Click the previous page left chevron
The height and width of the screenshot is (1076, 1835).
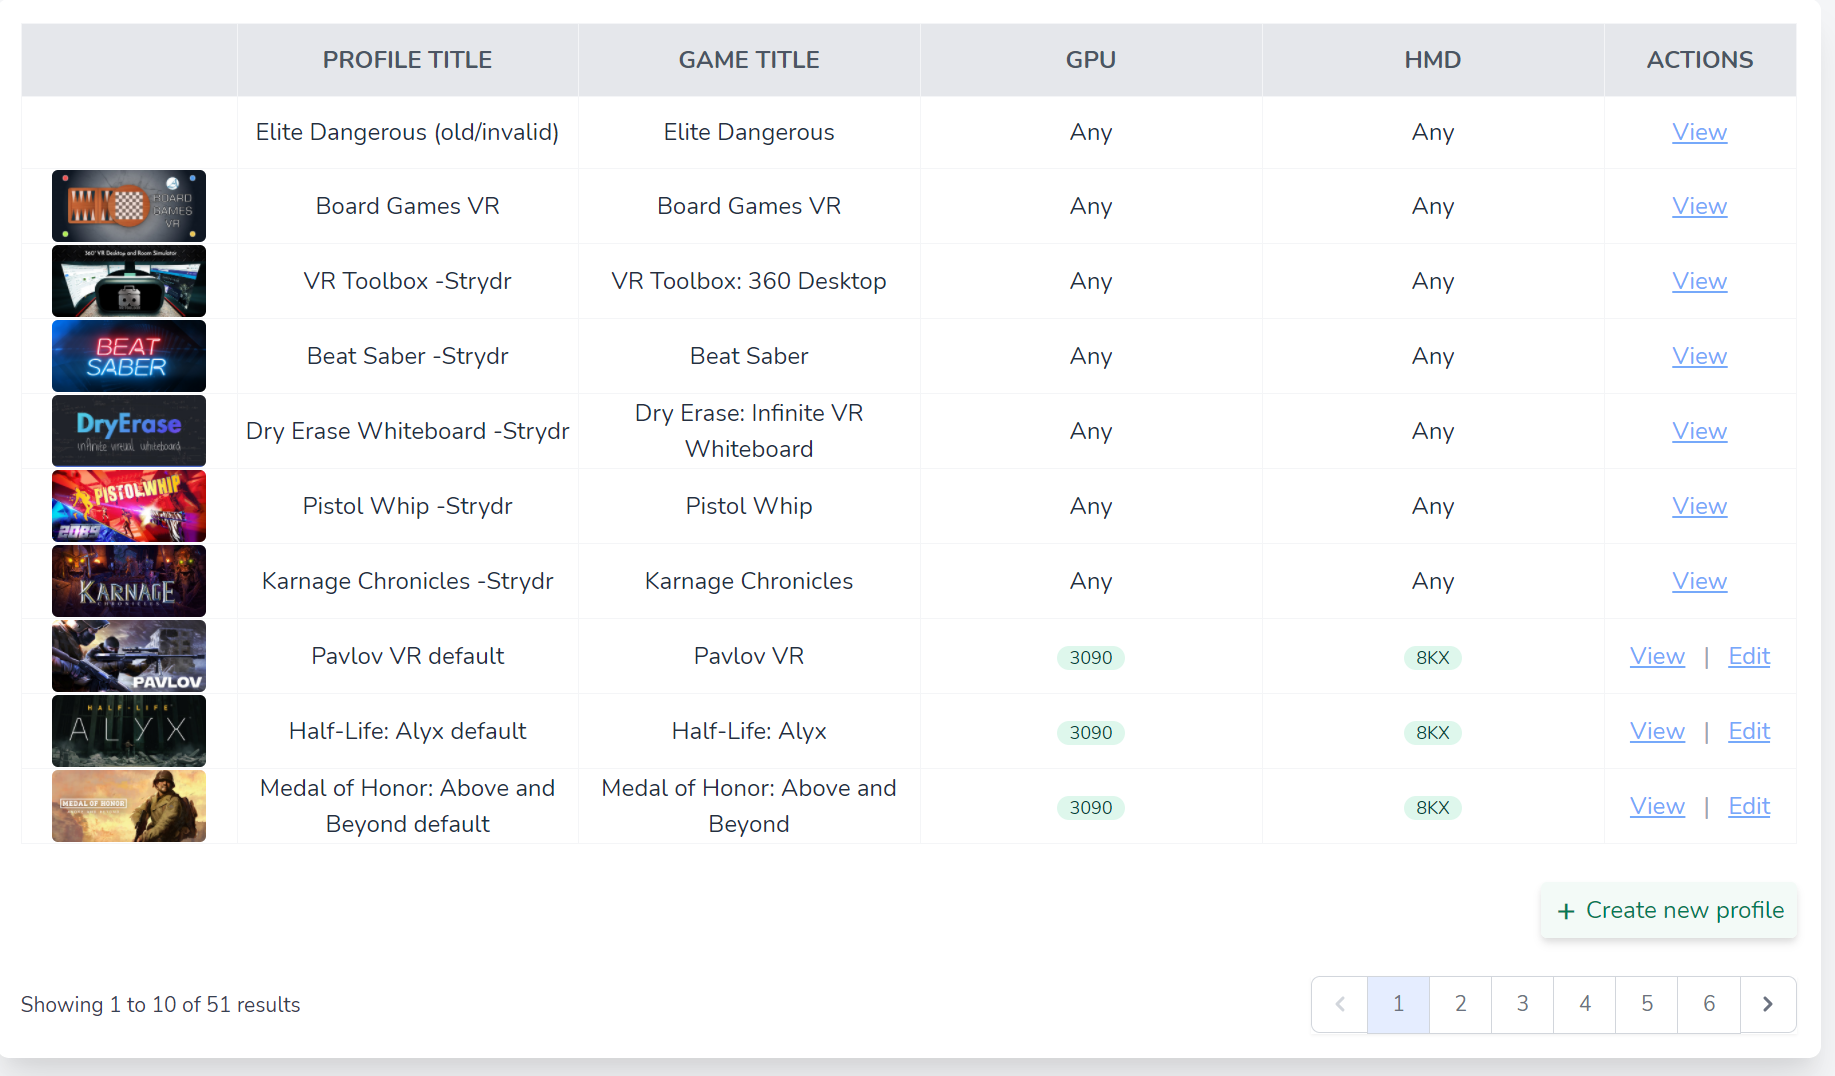[x=1340, y=1004]
